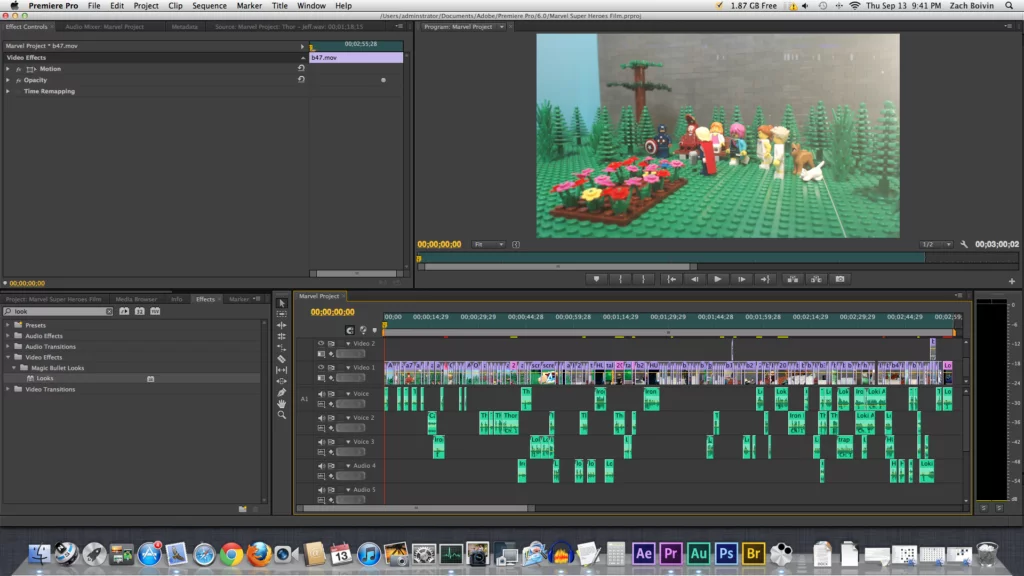Open Program monitor settings wrench
The image size is (1024, 576).
pyautogui.click(x=964, y=244)
